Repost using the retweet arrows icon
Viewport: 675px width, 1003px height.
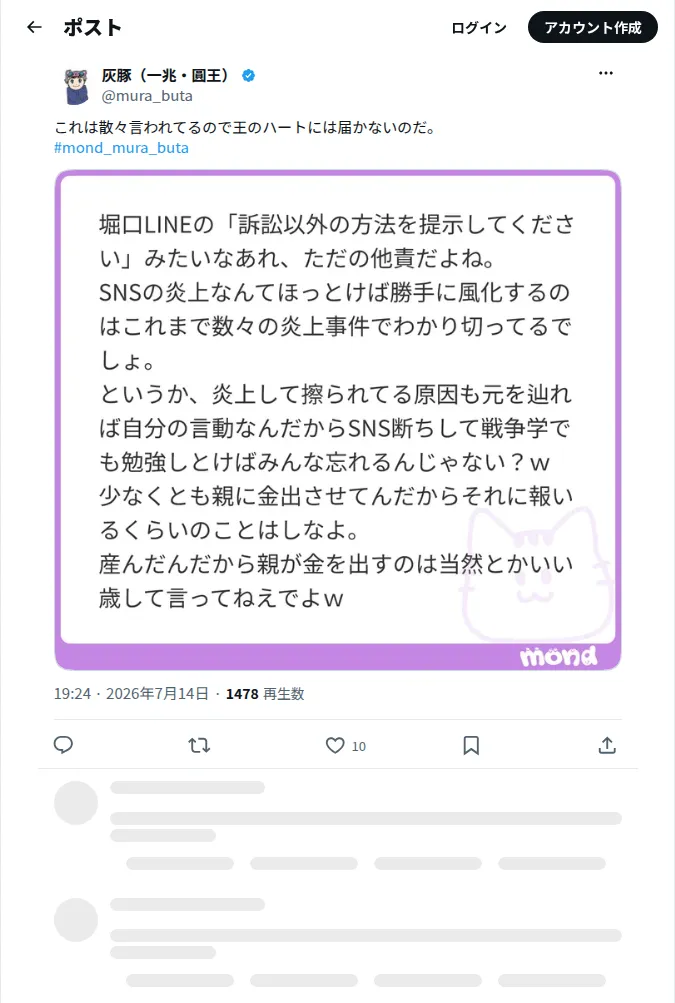pos(199,745)
